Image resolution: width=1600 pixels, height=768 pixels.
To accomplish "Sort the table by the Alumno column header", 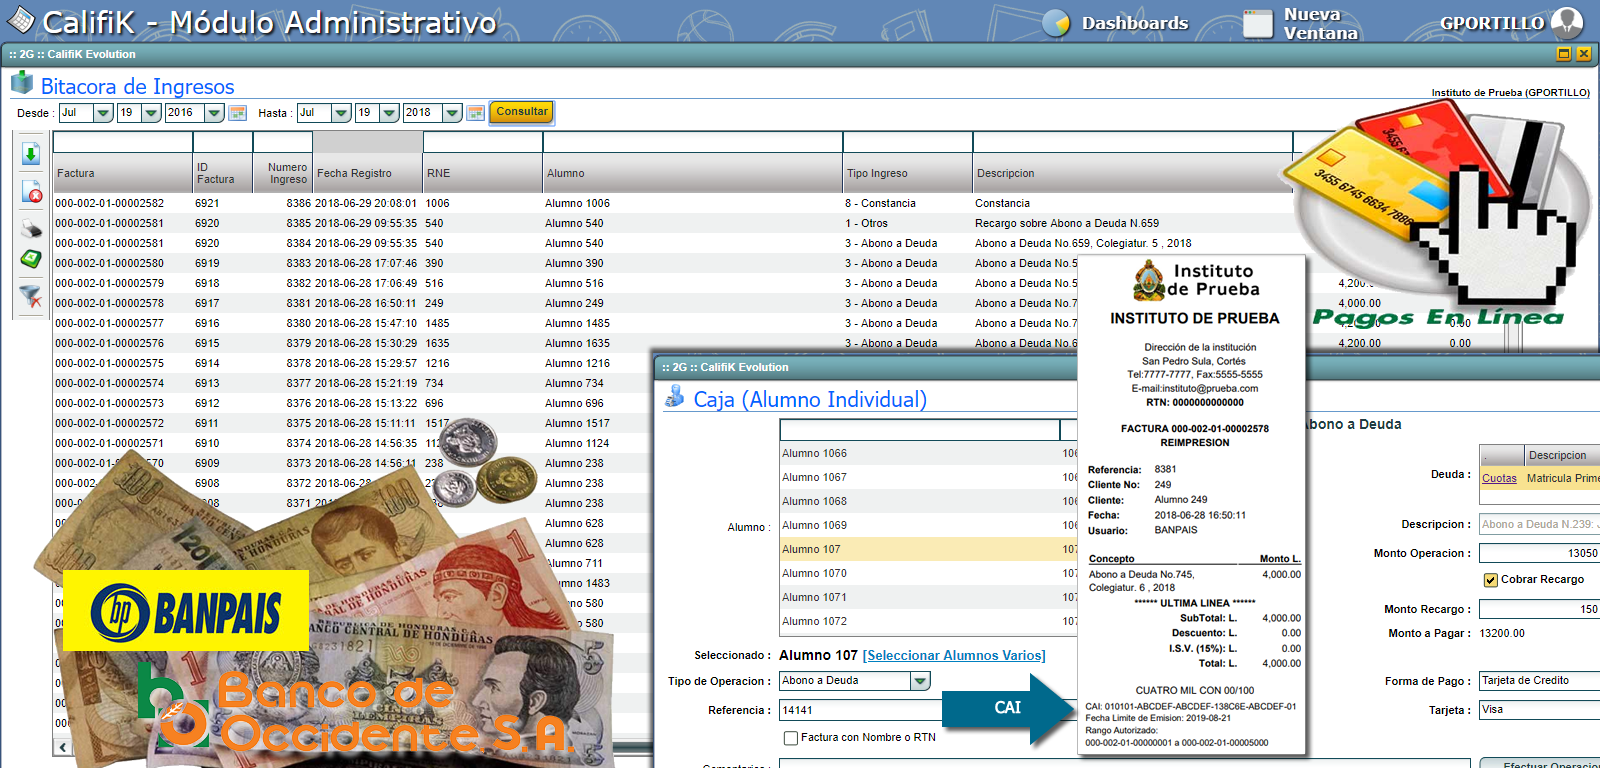I will pyautogui.click(x=693, y=173).
